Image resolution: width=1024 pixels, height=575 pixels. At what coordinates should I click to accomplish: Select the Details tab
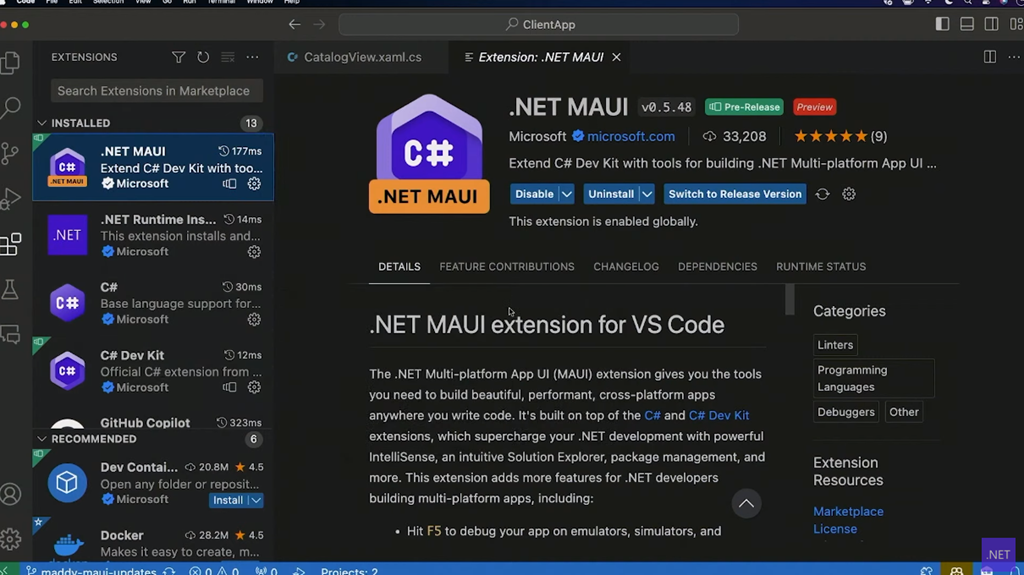pos(399,267)
